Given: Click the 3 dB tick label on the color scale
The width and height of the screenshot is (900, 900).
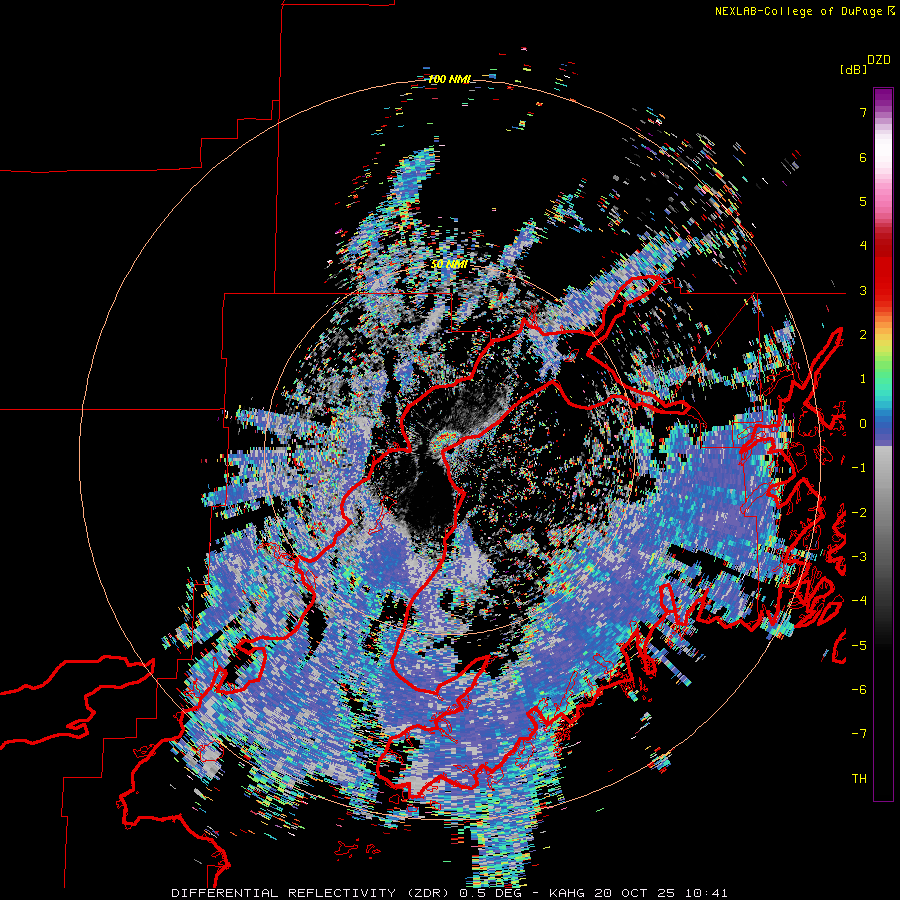Looking at the screenshot, I should click(863, 290).
